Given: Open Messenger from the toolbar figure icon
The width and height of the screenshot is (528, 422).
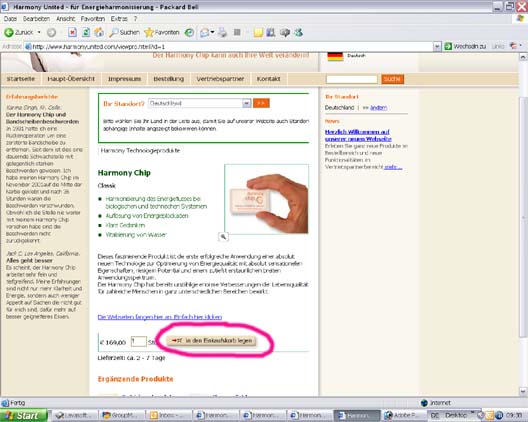Looking at the screenshot, I should 298,32.
